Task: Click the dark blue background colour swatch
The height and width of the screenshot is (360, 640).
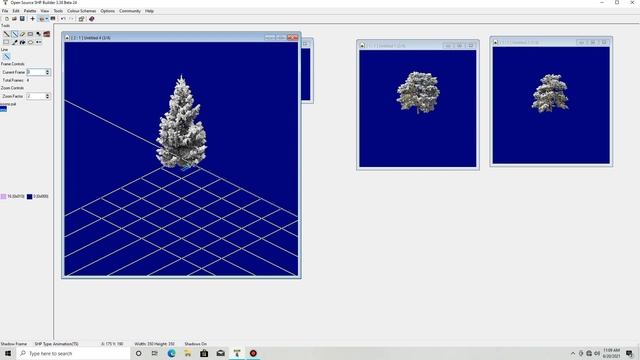Action: point(29,197)
